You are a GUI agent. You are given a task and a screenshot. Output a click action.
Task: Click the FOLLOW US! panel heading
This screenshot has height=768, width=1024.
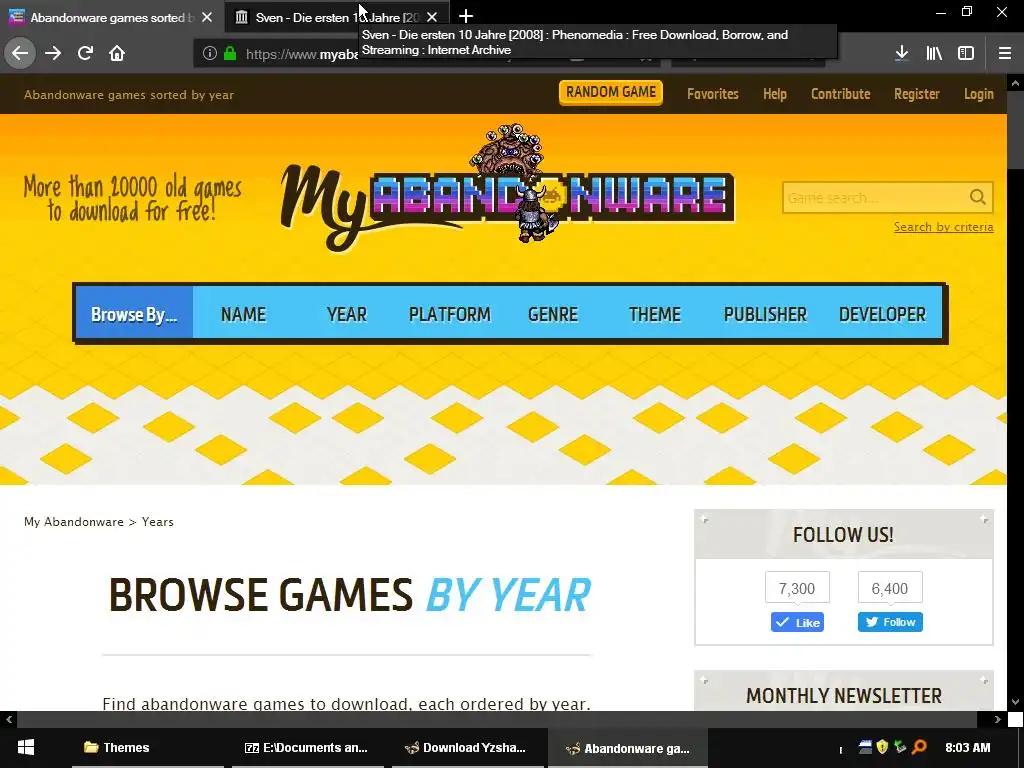click(x=843, y=535)
